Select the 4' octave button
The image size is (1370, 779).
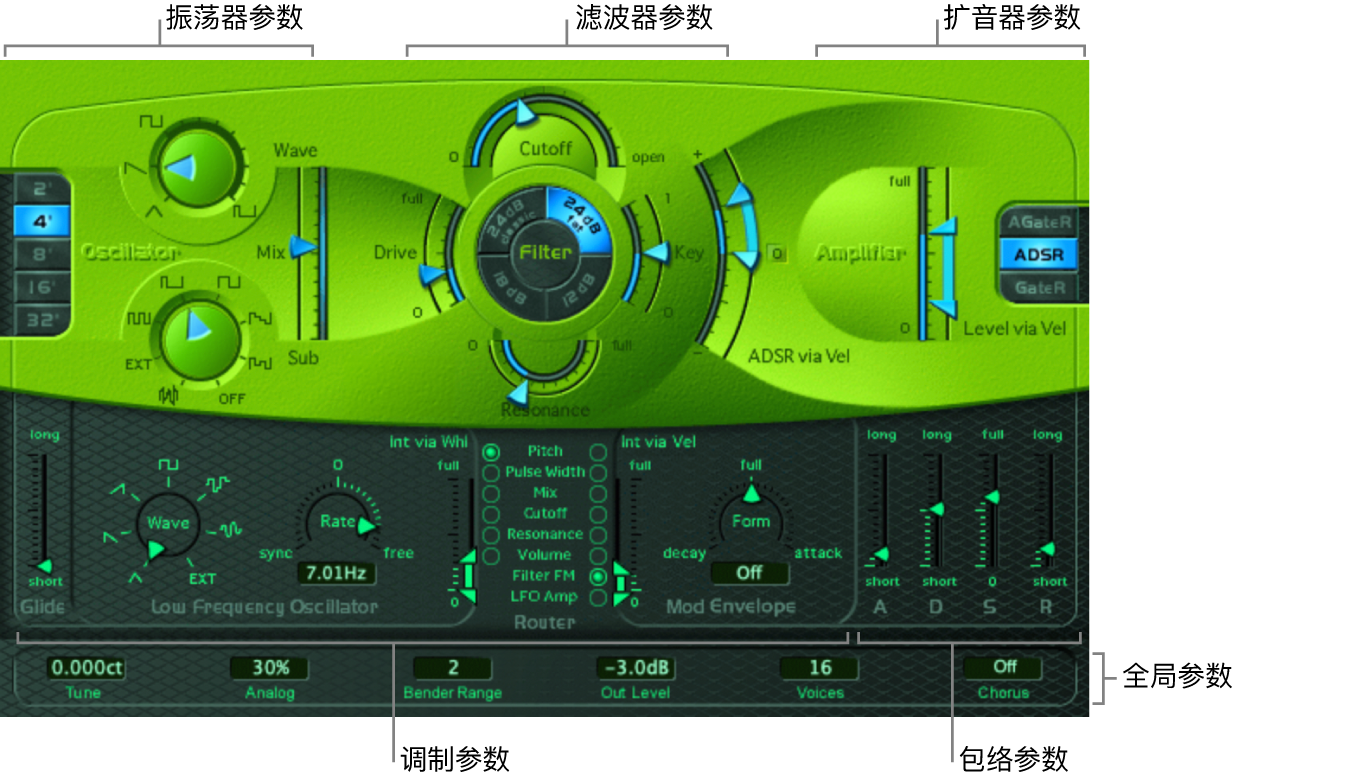pos(43,221)
